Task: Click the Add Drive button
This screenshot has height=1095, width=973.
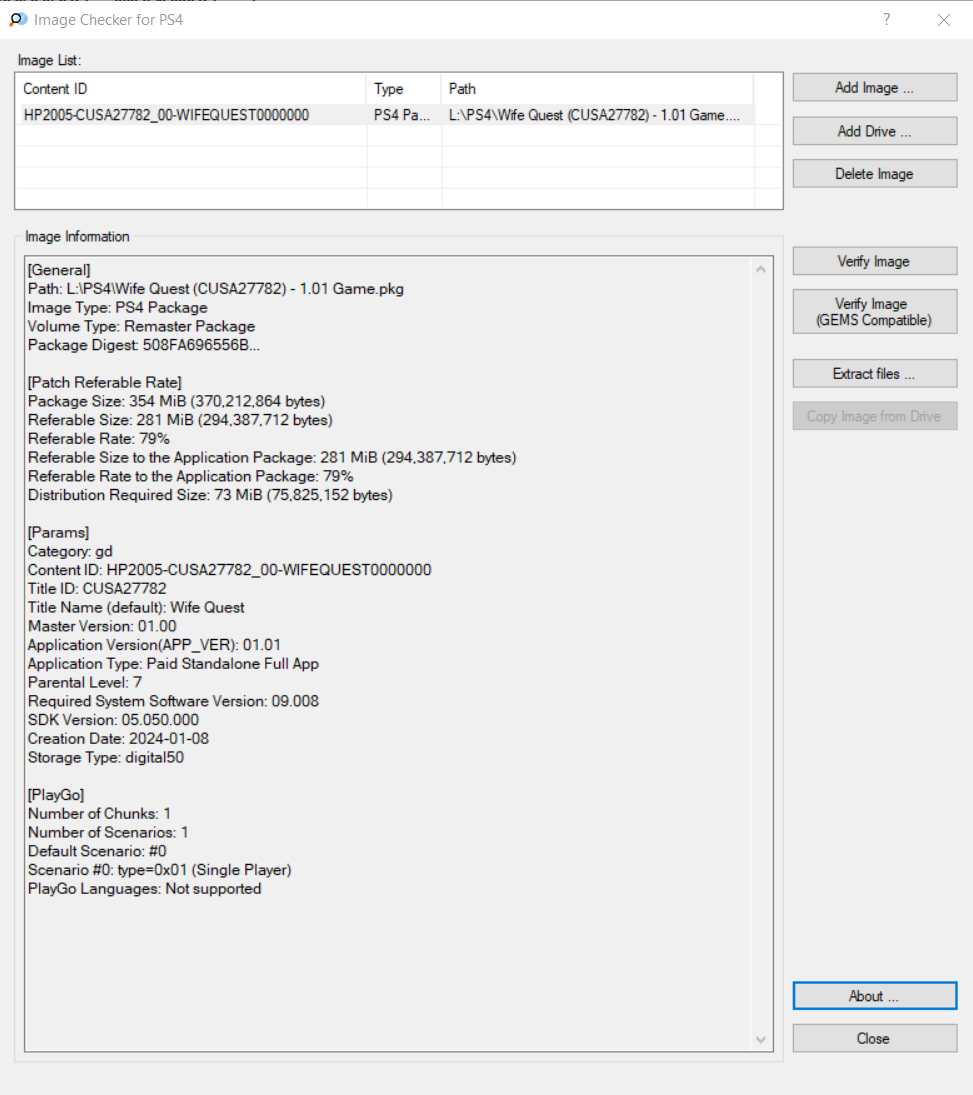Action: [x=875, y=131]
